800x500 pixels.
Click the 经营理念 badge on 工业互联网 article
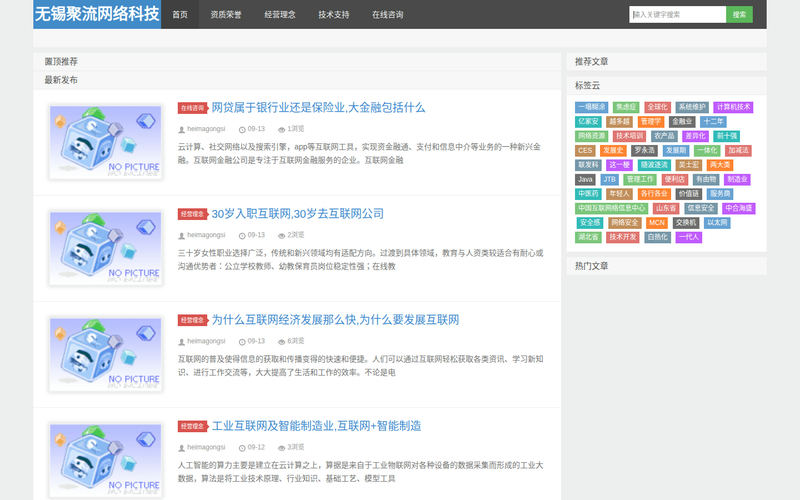coord(193,426)
